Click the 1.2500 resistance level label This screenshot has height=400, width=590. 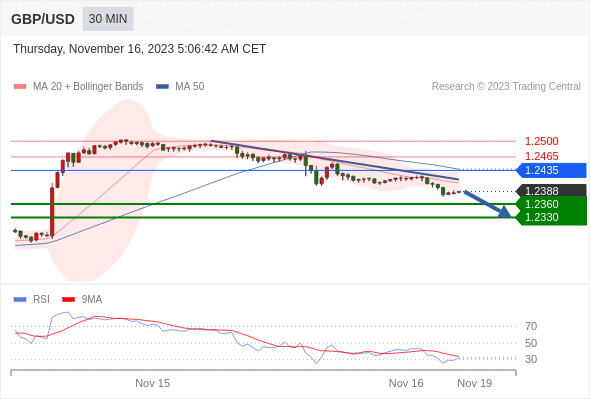point(542,141)
